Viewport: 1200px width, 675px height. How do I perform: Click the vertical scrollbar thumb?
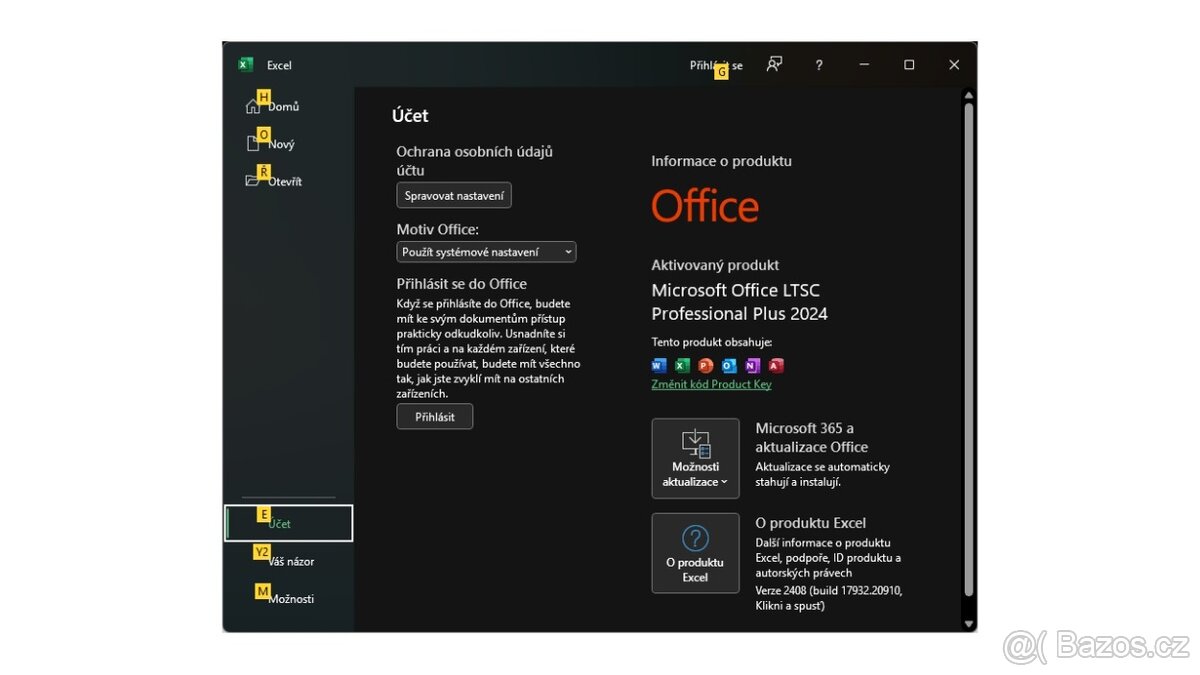968,349
